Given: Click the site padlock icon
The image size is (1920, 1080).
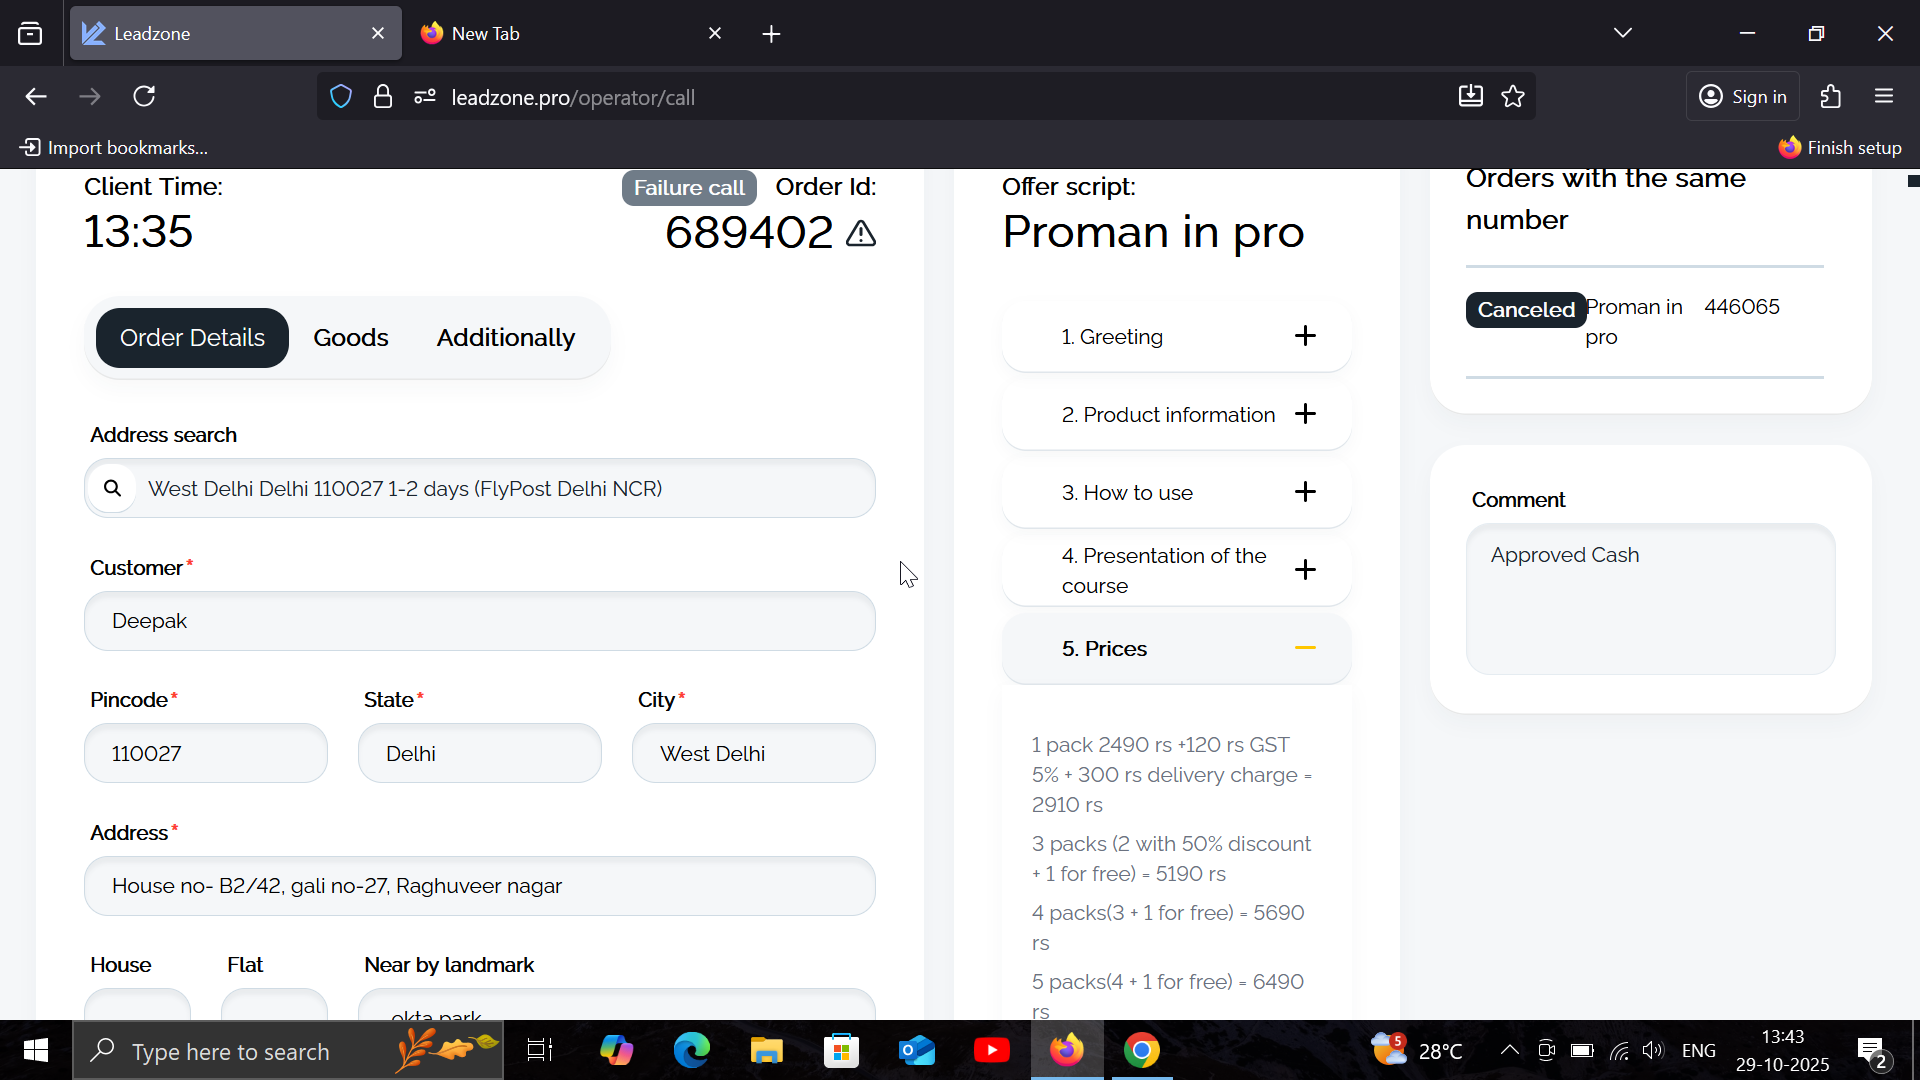Looking at the screenshot, I should click(x=382, y=97).
